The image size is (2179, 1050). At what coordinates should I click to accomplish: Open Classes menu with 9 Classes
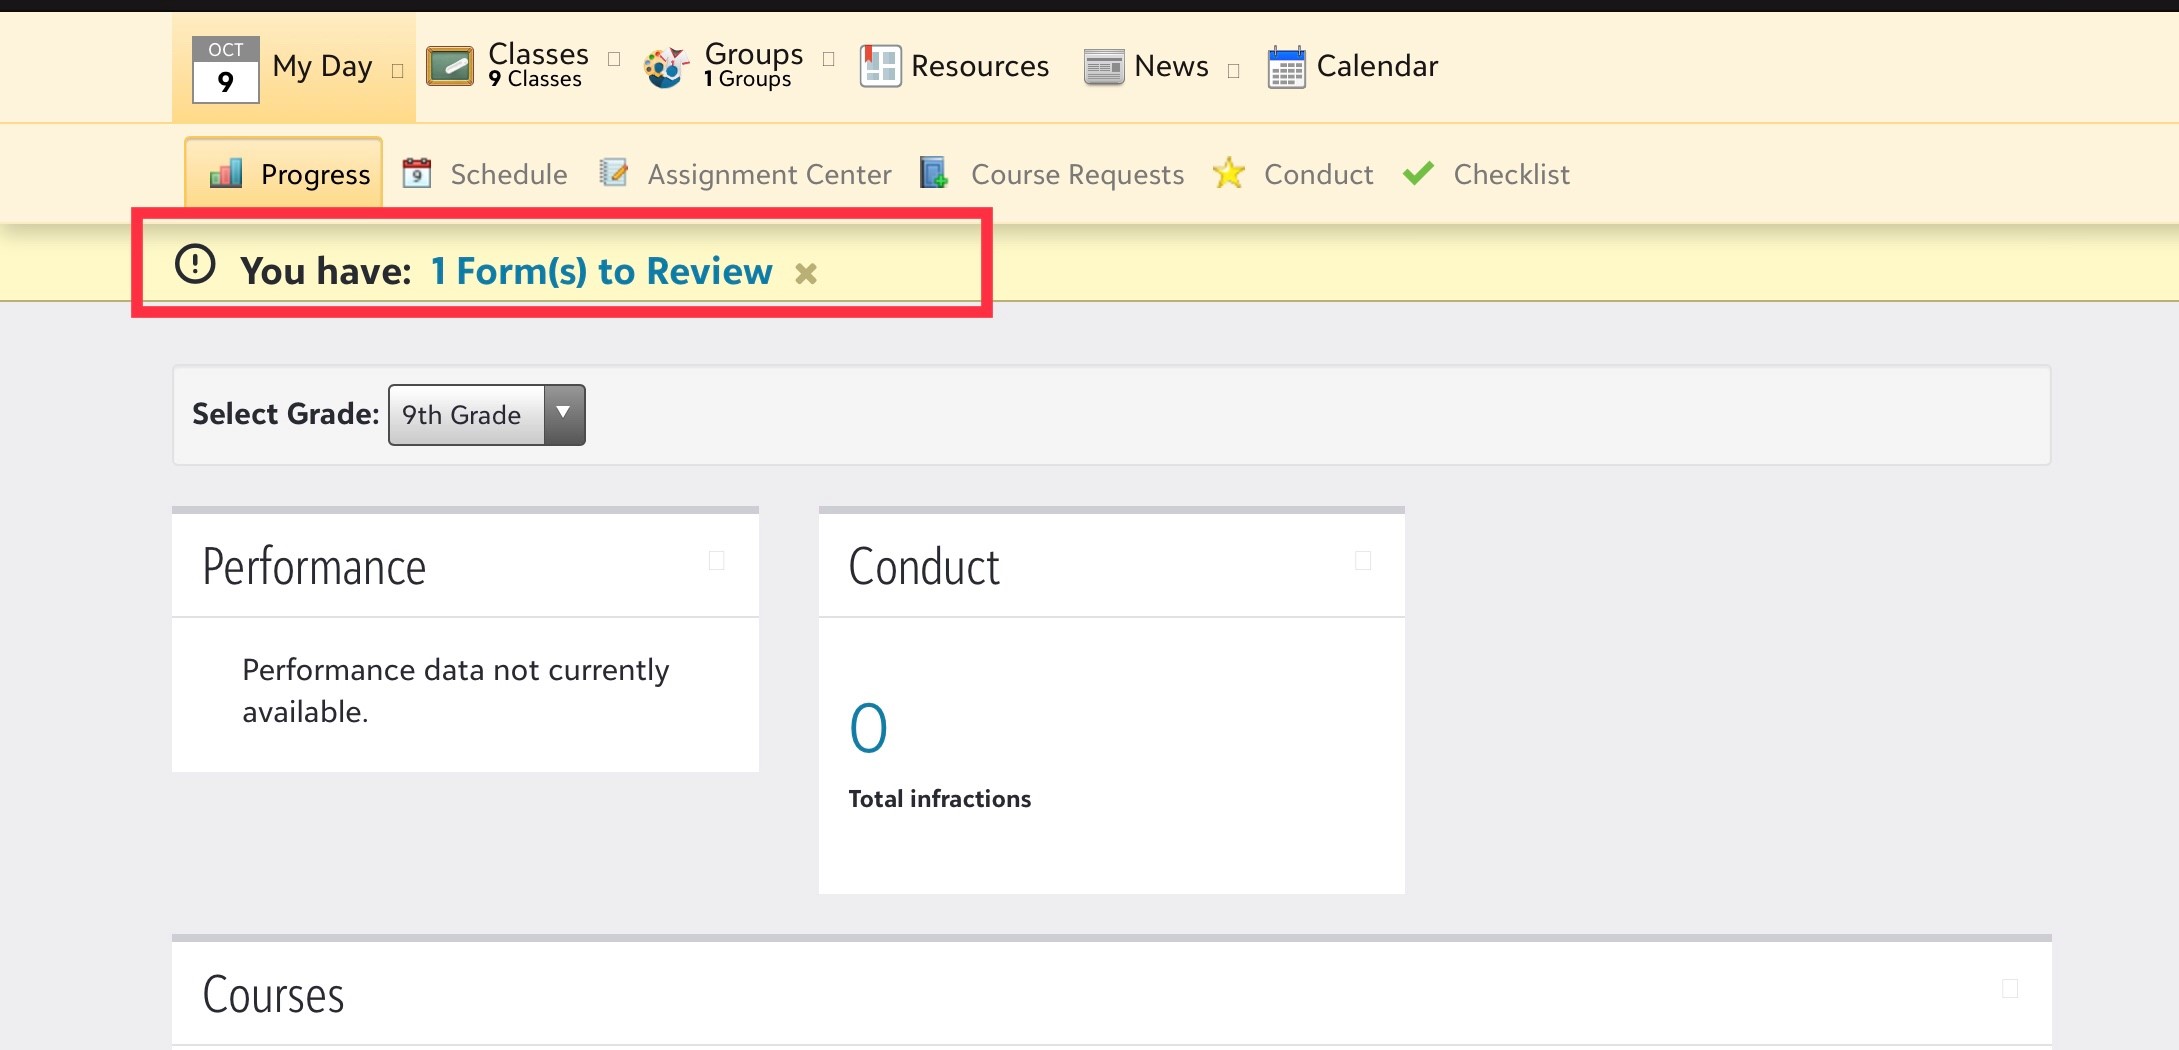coord(538,65)
